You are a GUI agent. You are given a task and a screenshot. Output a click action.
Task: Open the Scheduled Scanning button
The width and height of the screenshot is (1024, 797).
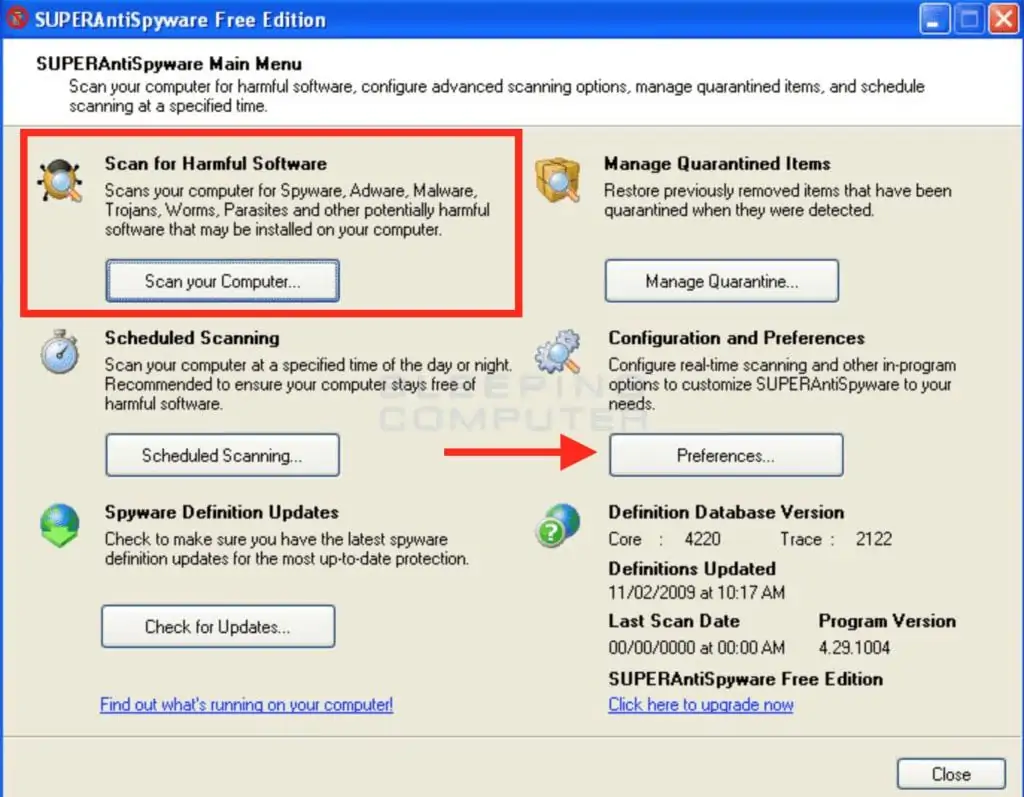[223, 455]
